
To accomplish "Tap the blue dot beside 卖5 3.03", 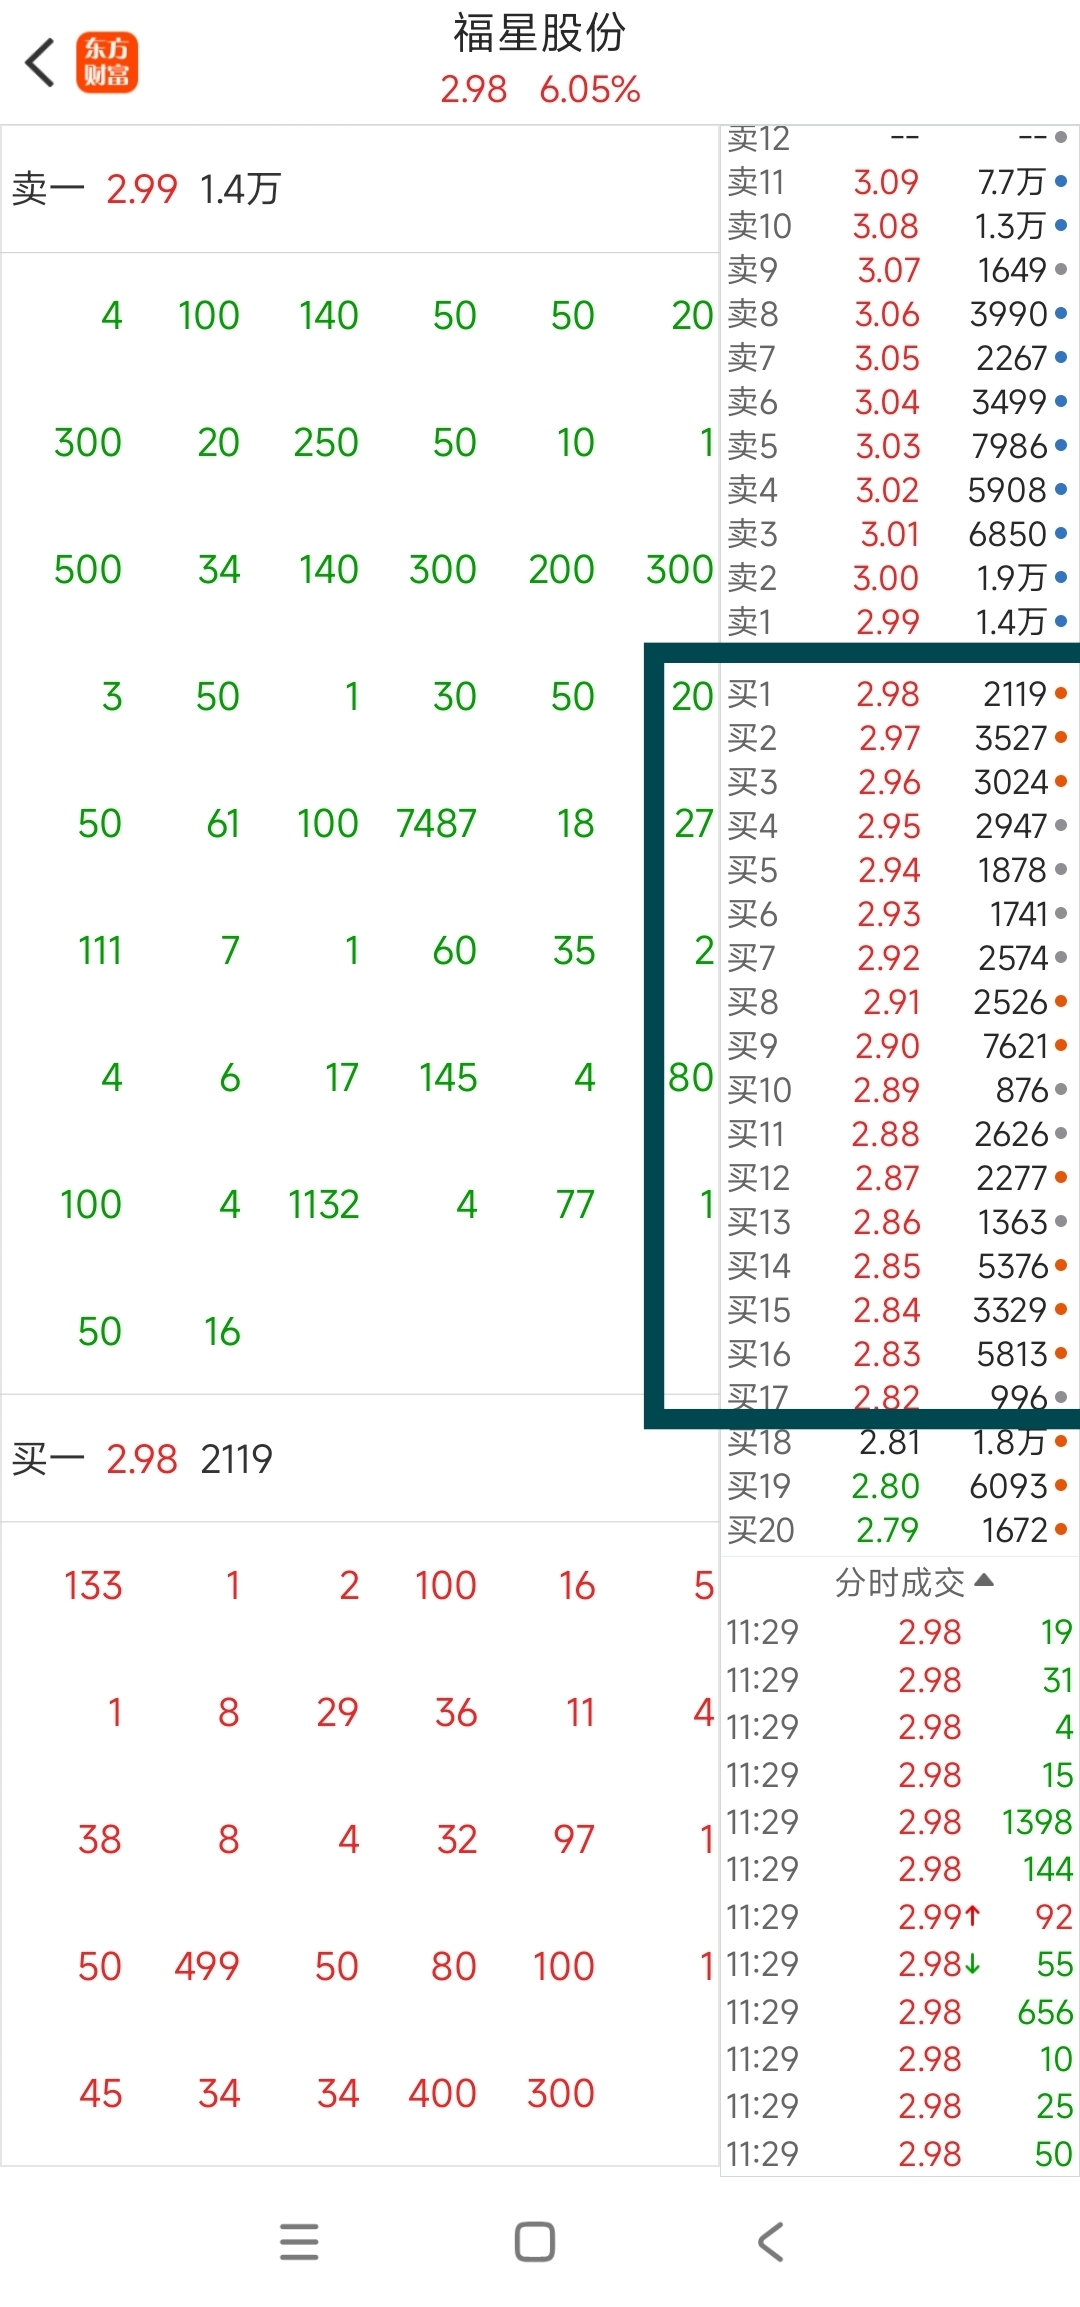I will tap(1061, 445).
